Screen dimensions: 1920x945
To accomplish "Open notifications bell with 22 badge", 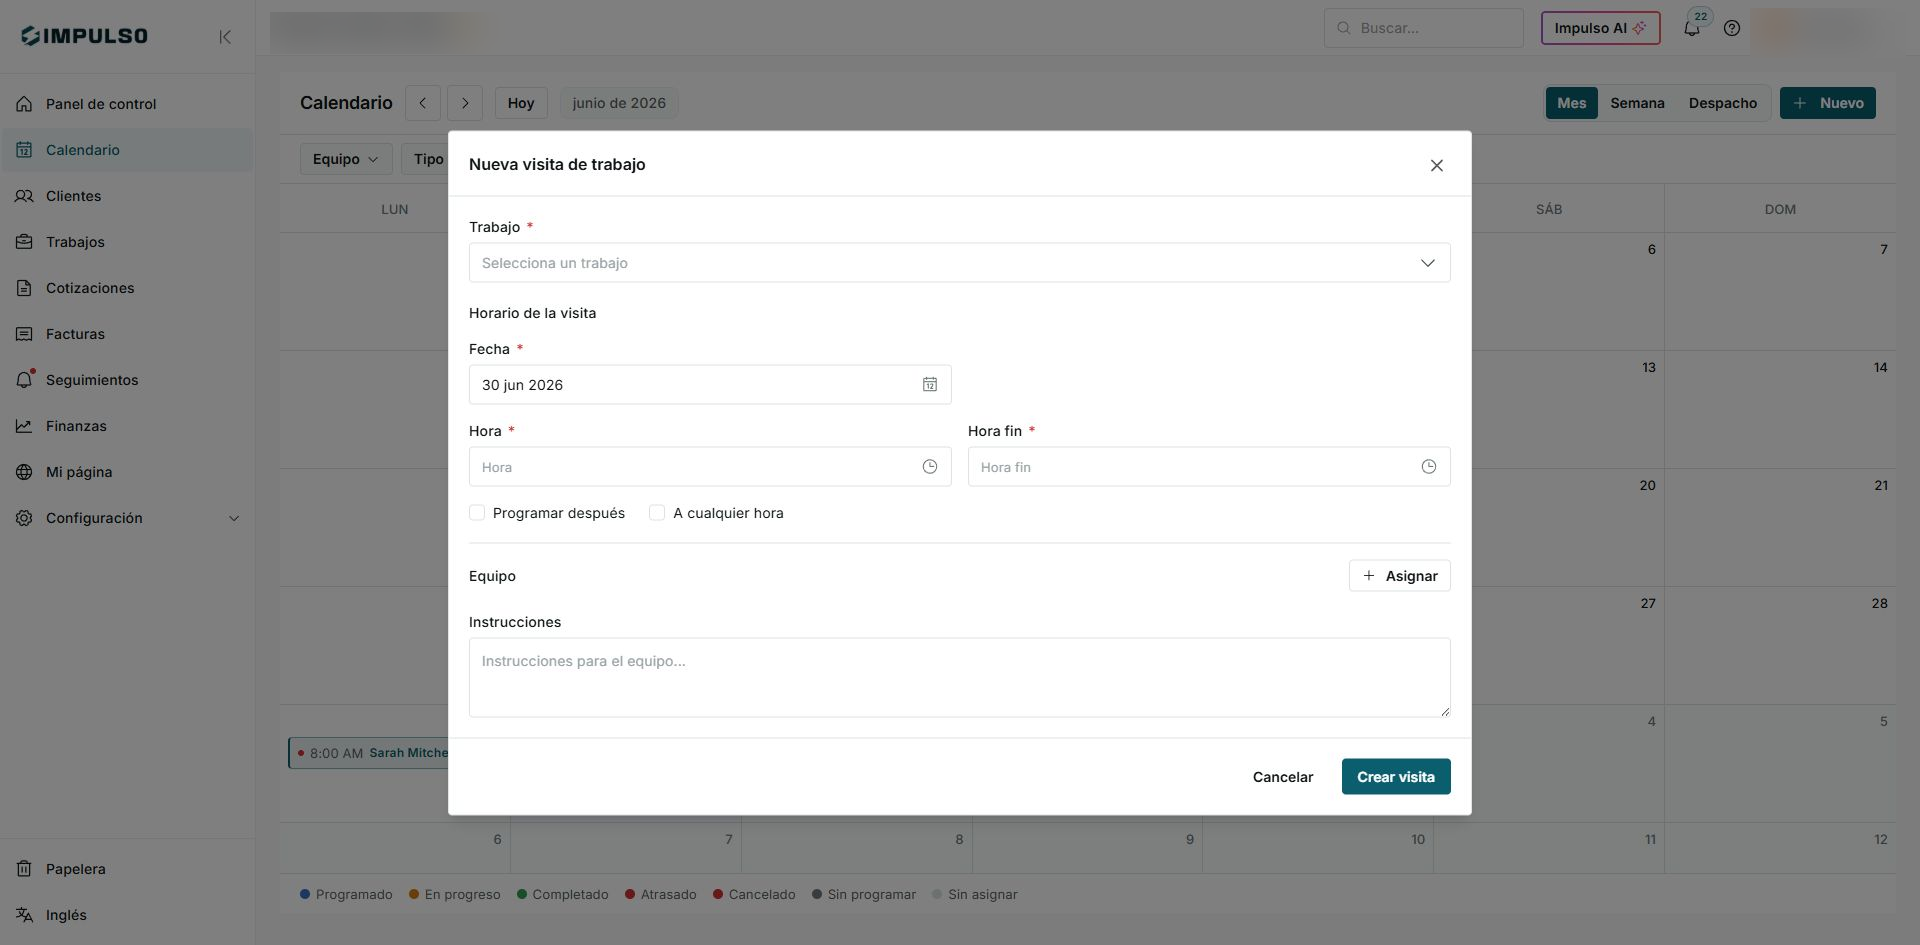I will pyautogui.click(x=1693, y=27).
